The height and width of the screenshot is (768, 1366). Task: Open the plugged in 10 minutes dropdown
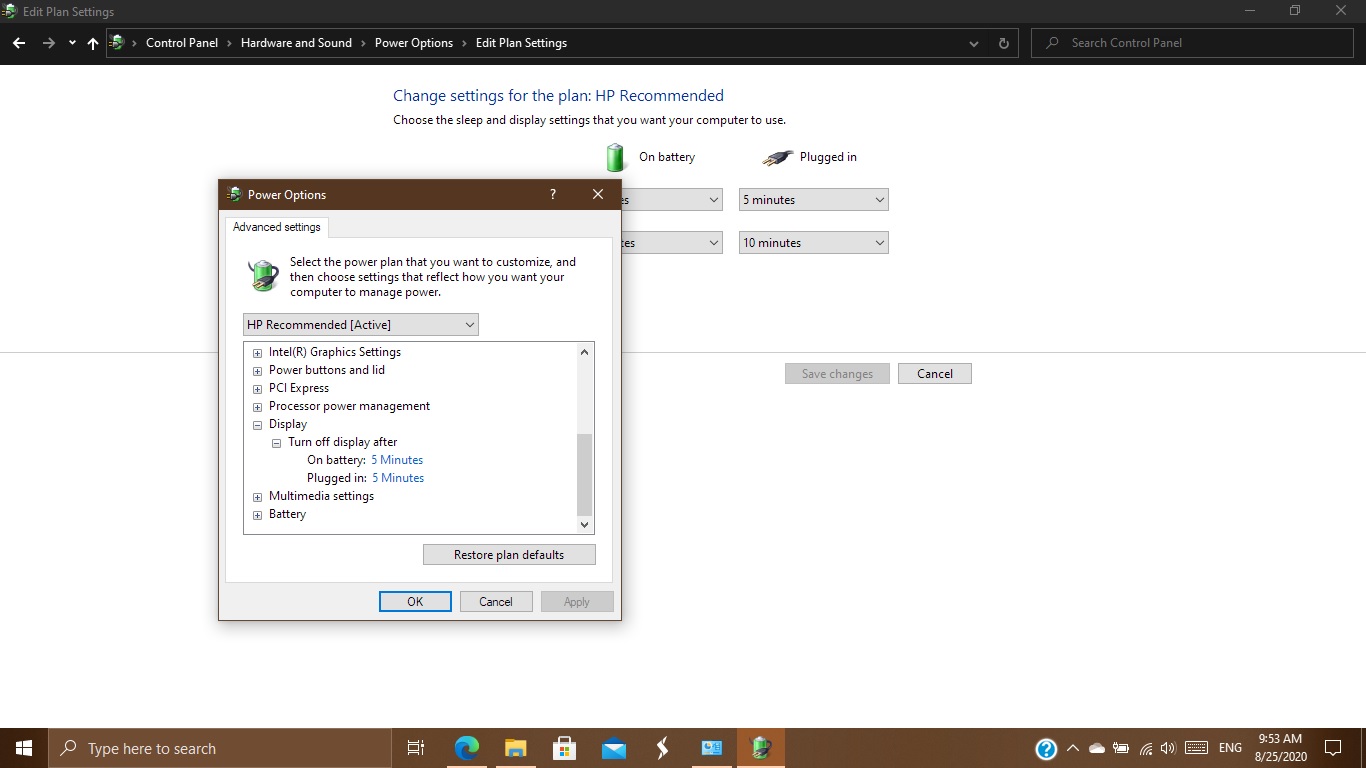click(x=814, y=243)
